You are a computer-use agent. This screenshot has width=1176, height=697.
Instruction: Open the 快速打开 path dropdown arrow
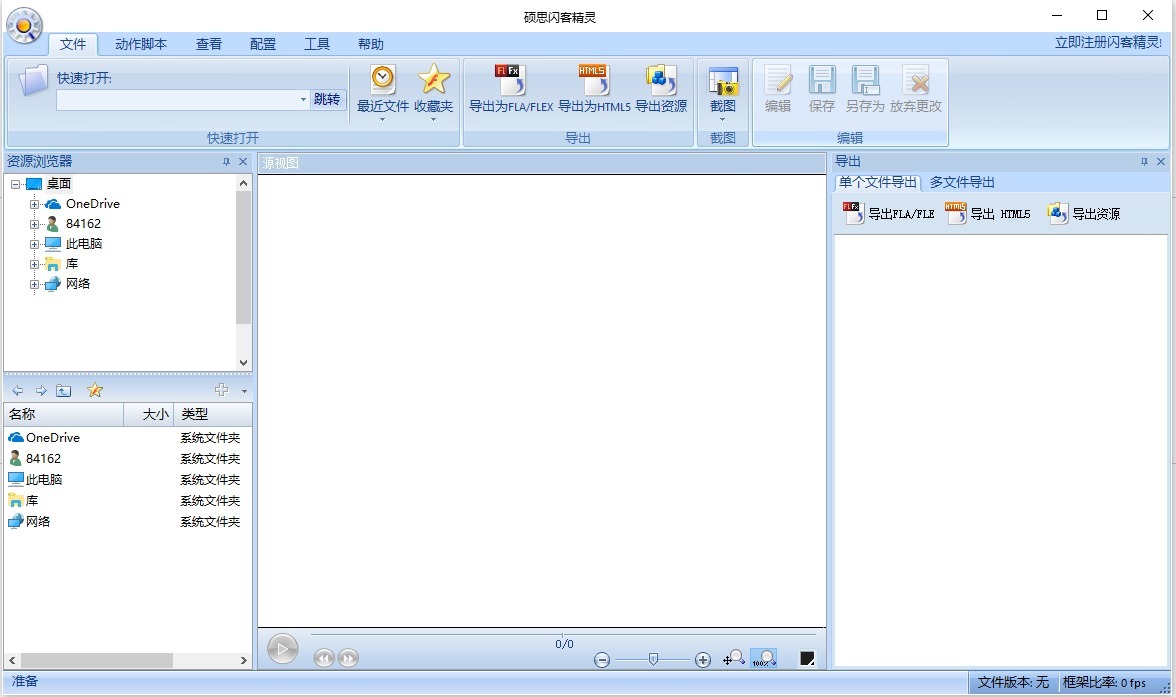coord(303,100)
